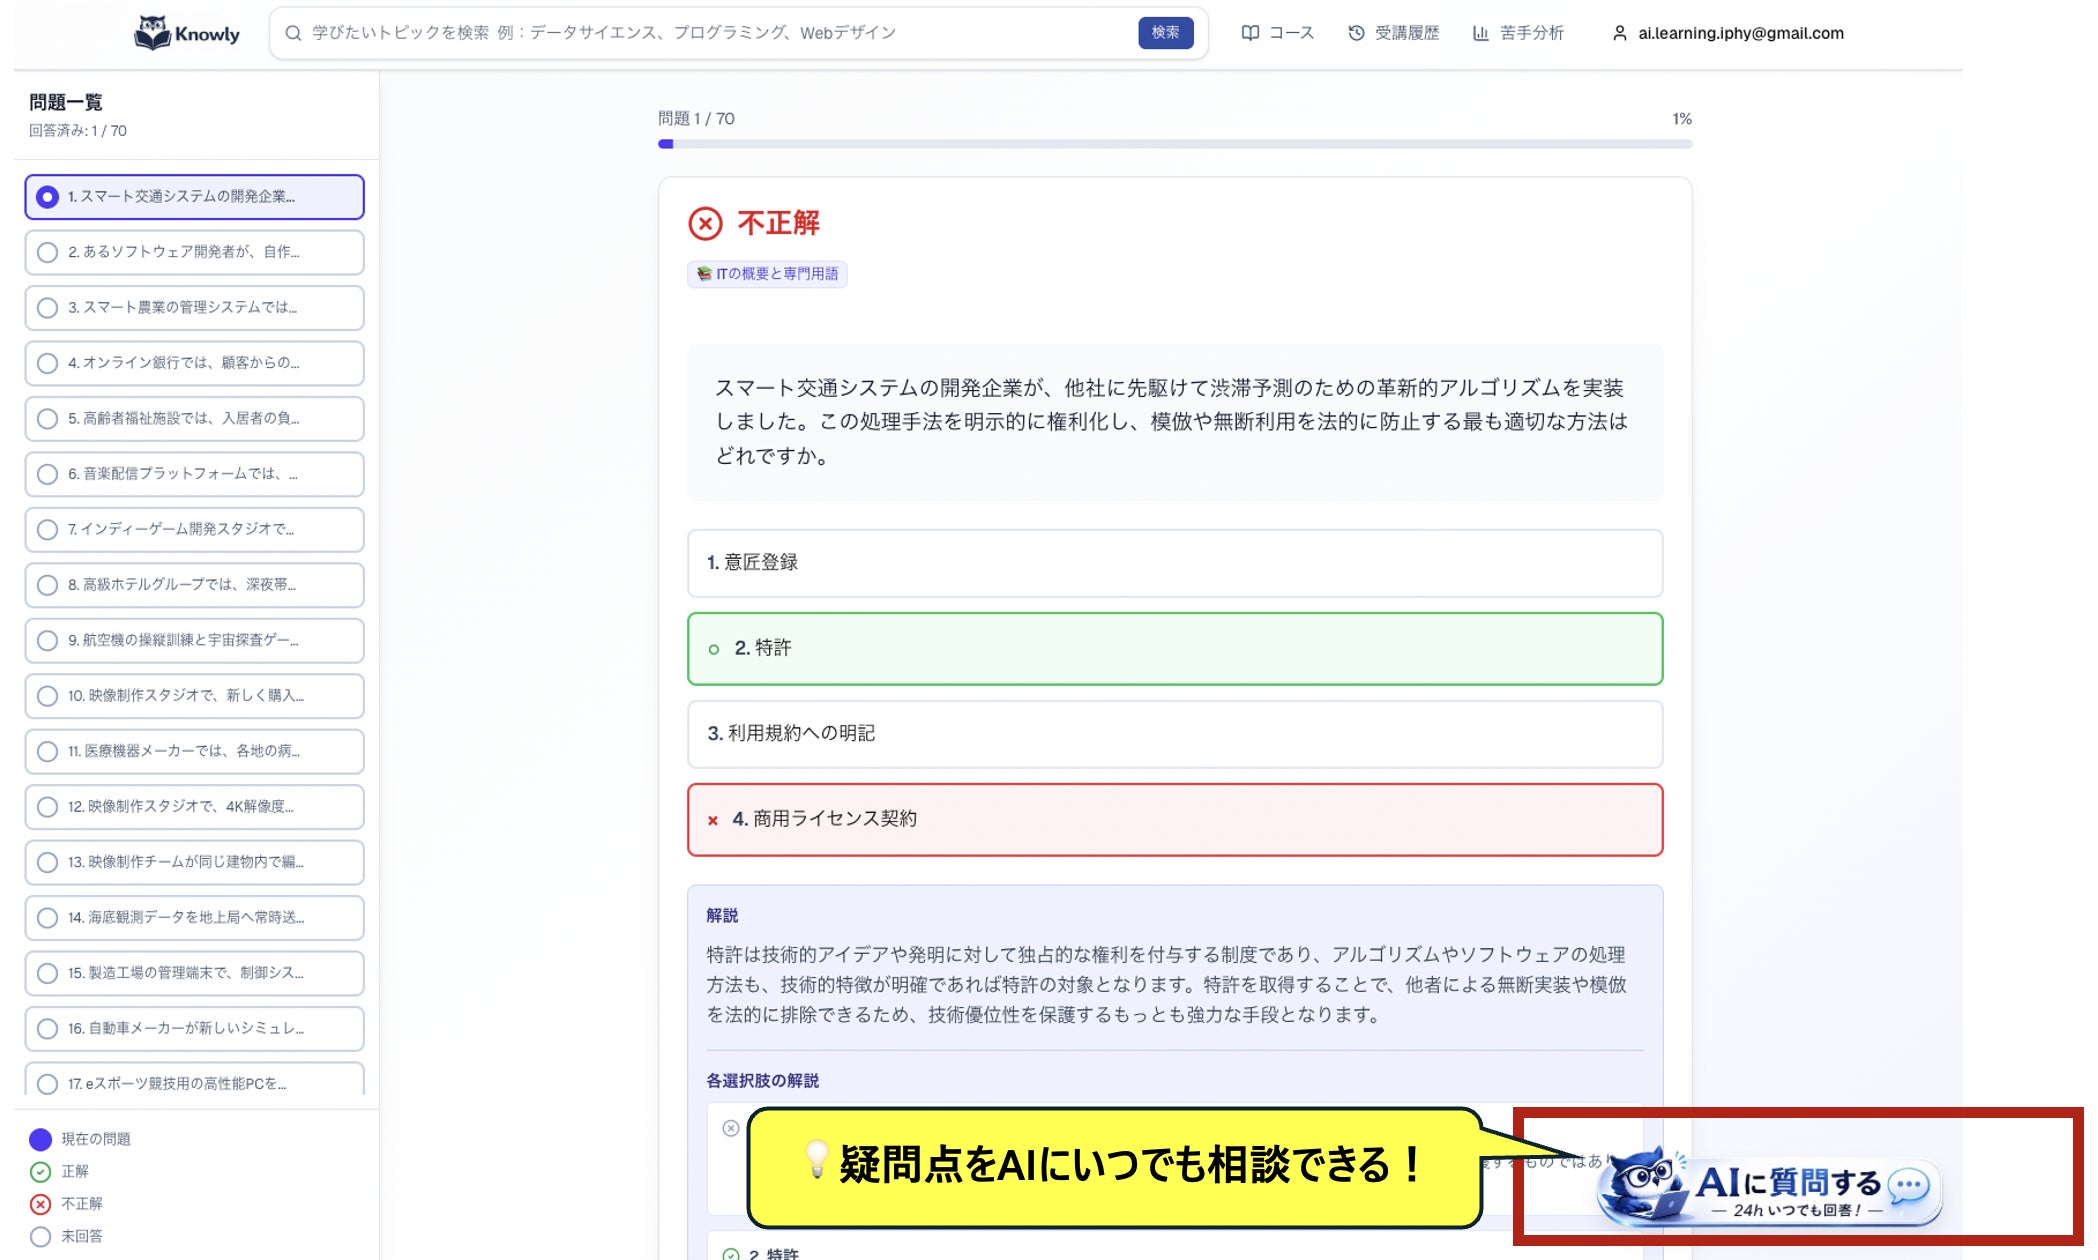Choose answer option 1. 意匠登録
Viewport: 2098px width, 1260px height.
tap(1174, 563)
